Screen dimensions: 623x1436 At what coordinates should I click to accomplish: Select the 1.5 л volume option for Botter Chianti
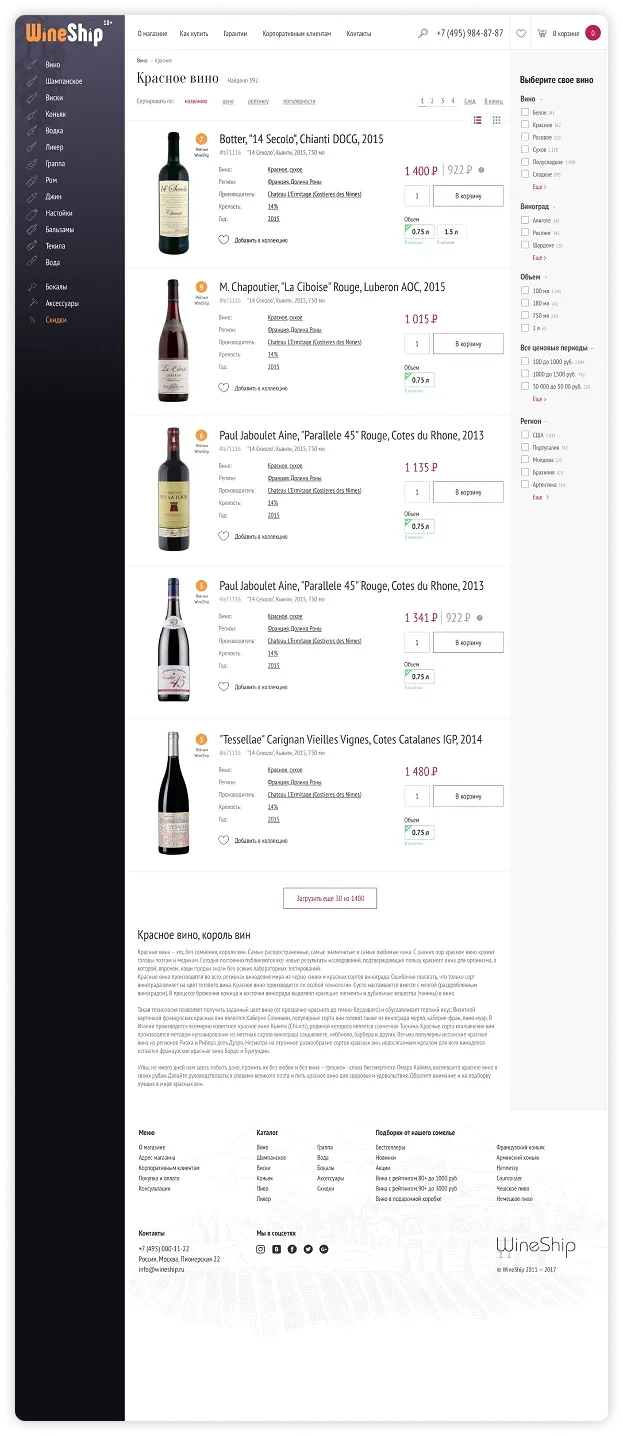[454, 231]
